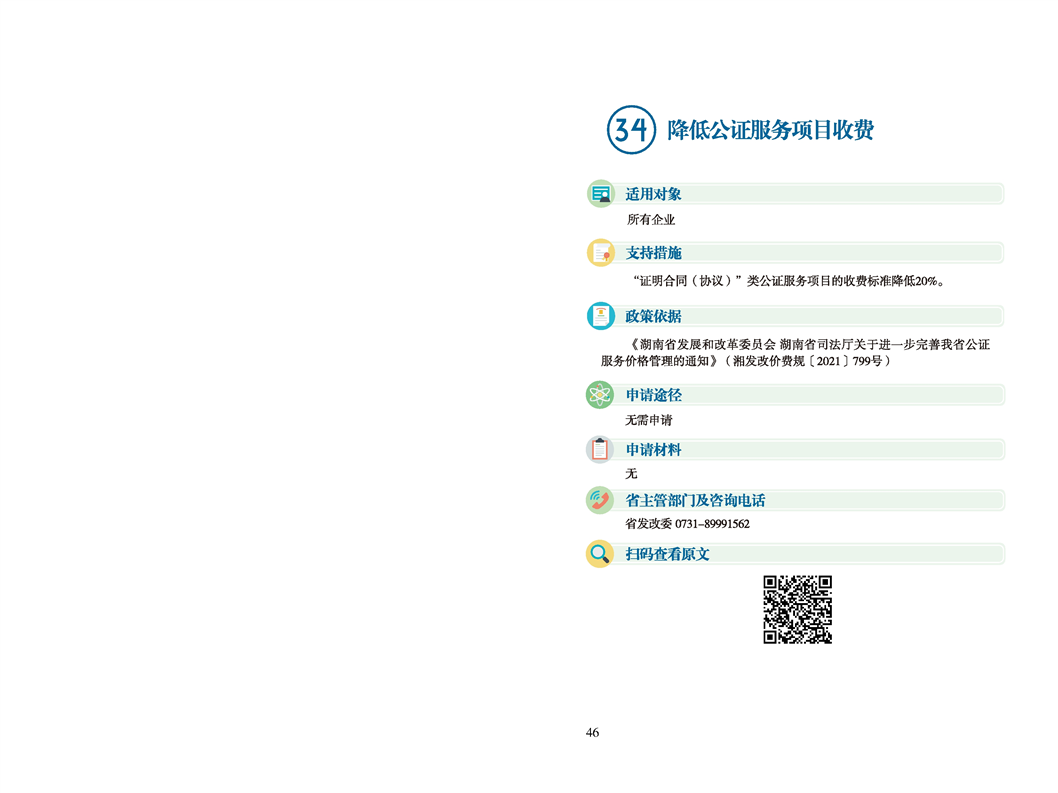Click the title 降低公证服务项目收费
The image size is (1058, 793).
(x=771, y=130)
